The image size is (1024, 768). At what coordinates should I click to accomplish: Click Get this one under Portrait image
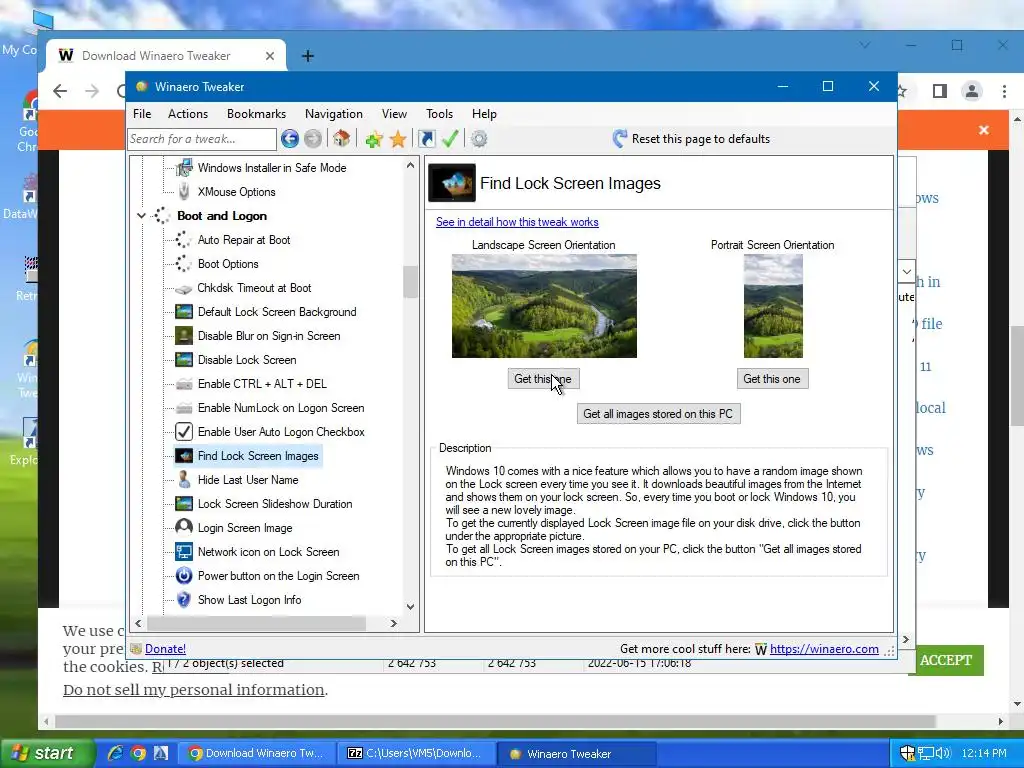coord(773,379)
